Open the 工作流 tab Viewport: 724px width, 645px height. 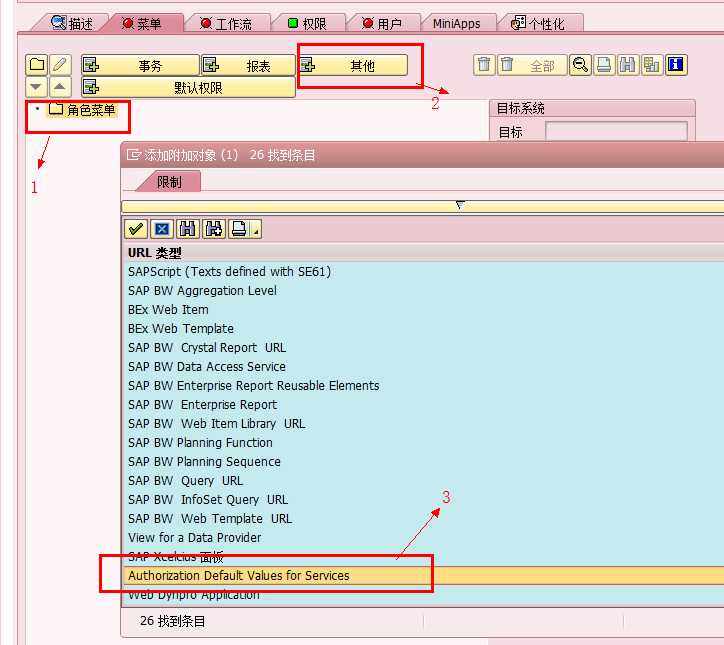click(226, 23)
